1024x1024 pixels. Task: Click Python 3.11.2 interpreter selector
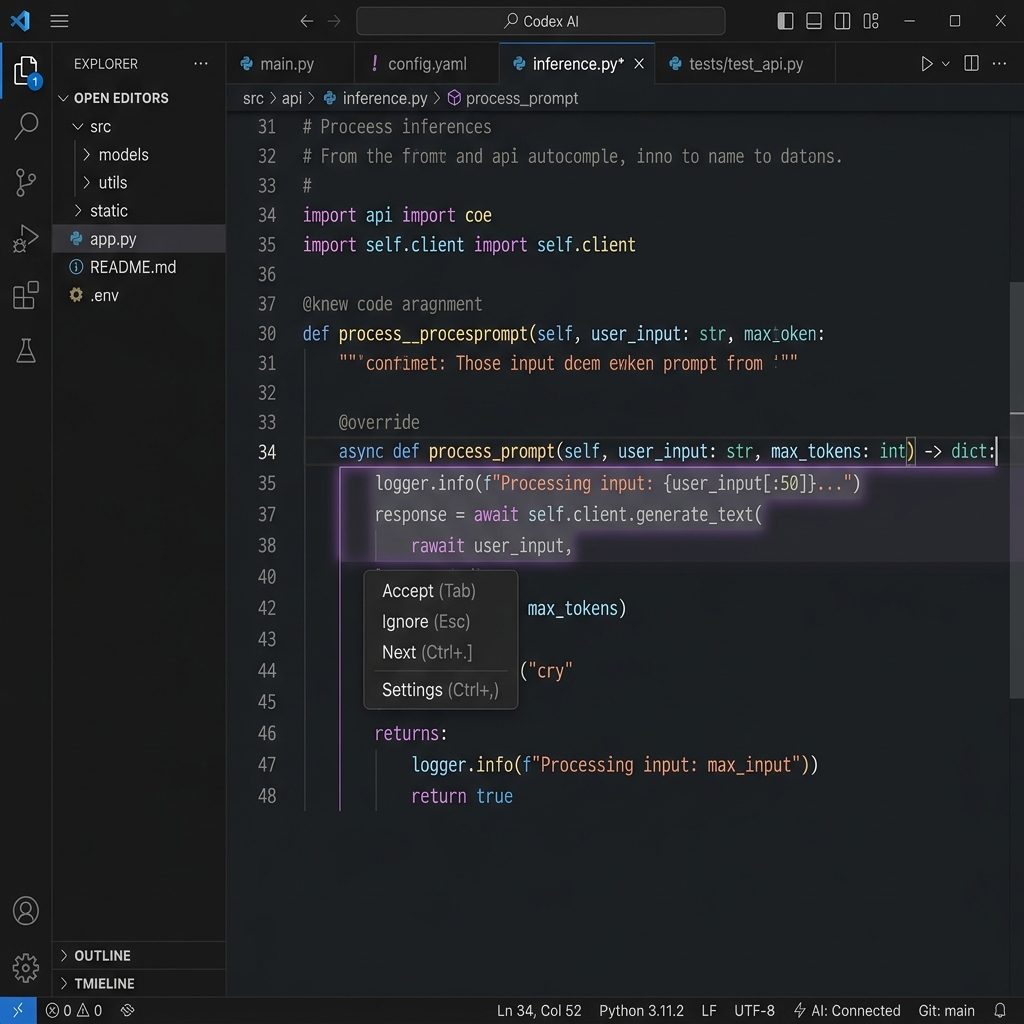pyautogui.click(x=641, y=1010)
